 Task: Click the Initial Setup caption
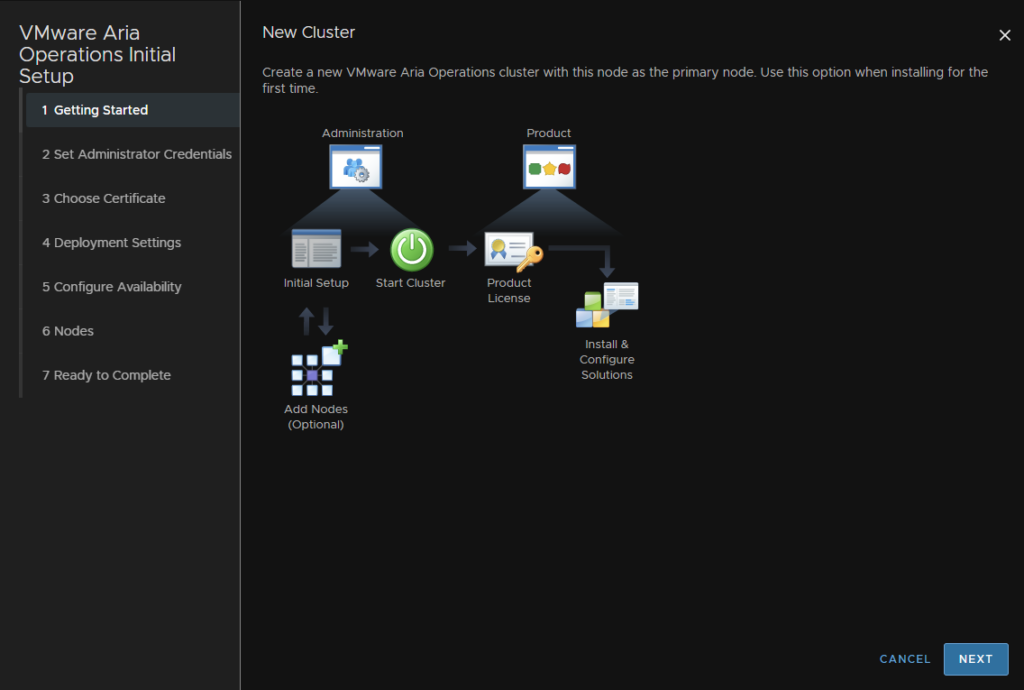tap(316, 283)
